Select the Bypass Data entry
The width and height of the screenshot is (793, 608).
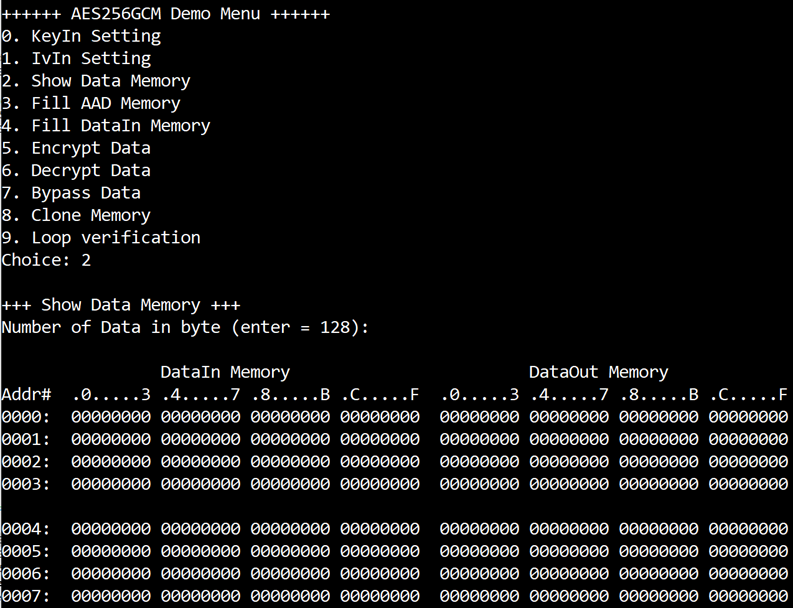[71, 193]
